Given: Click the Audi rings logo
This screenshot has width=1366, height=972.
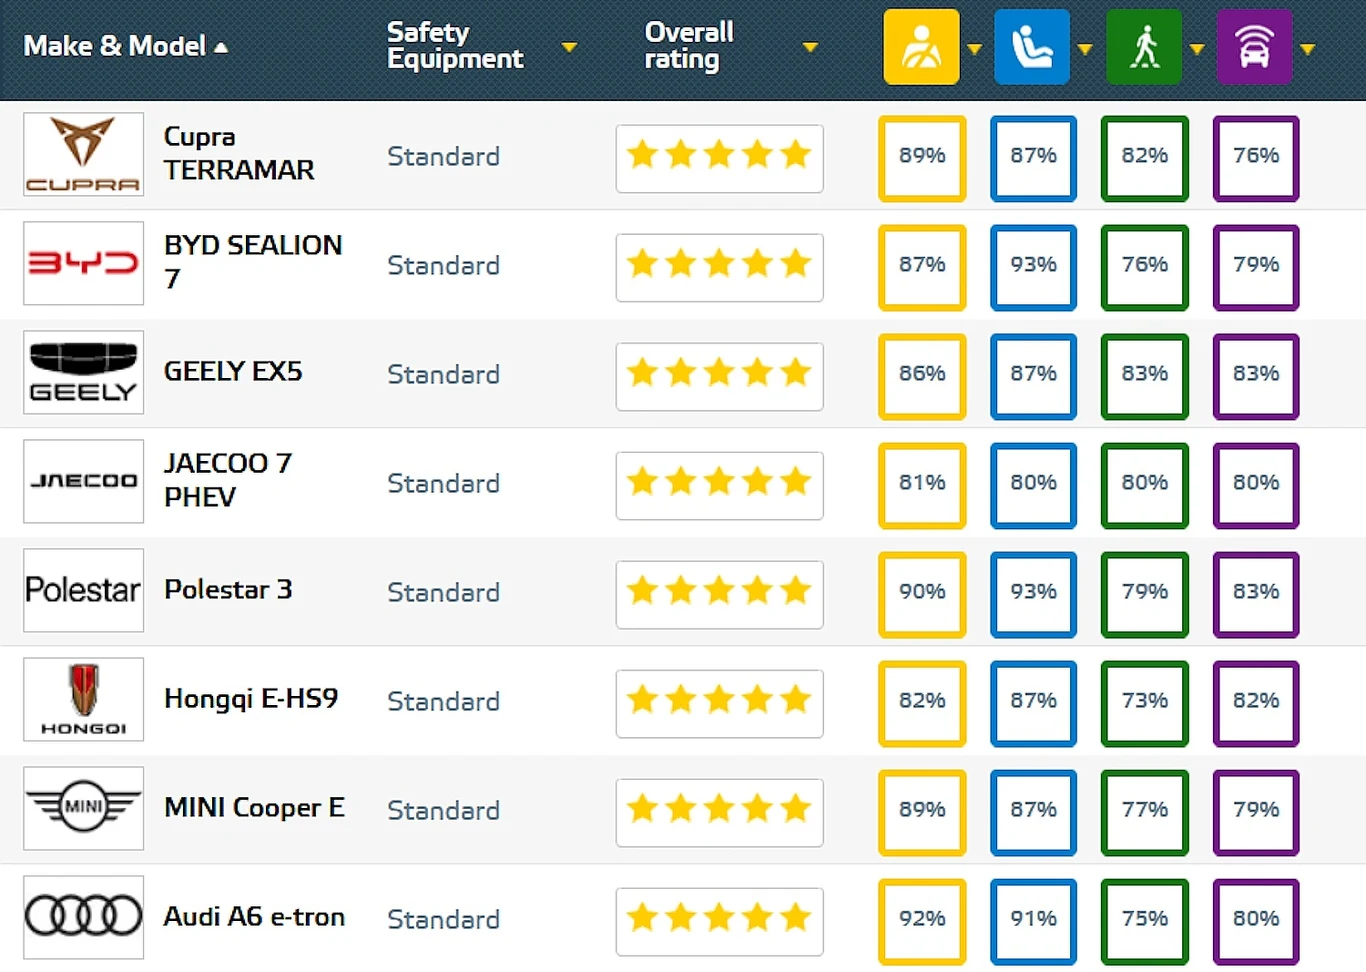Looking at the screenshot, I should pyautogui.click(x=83, y=917).
